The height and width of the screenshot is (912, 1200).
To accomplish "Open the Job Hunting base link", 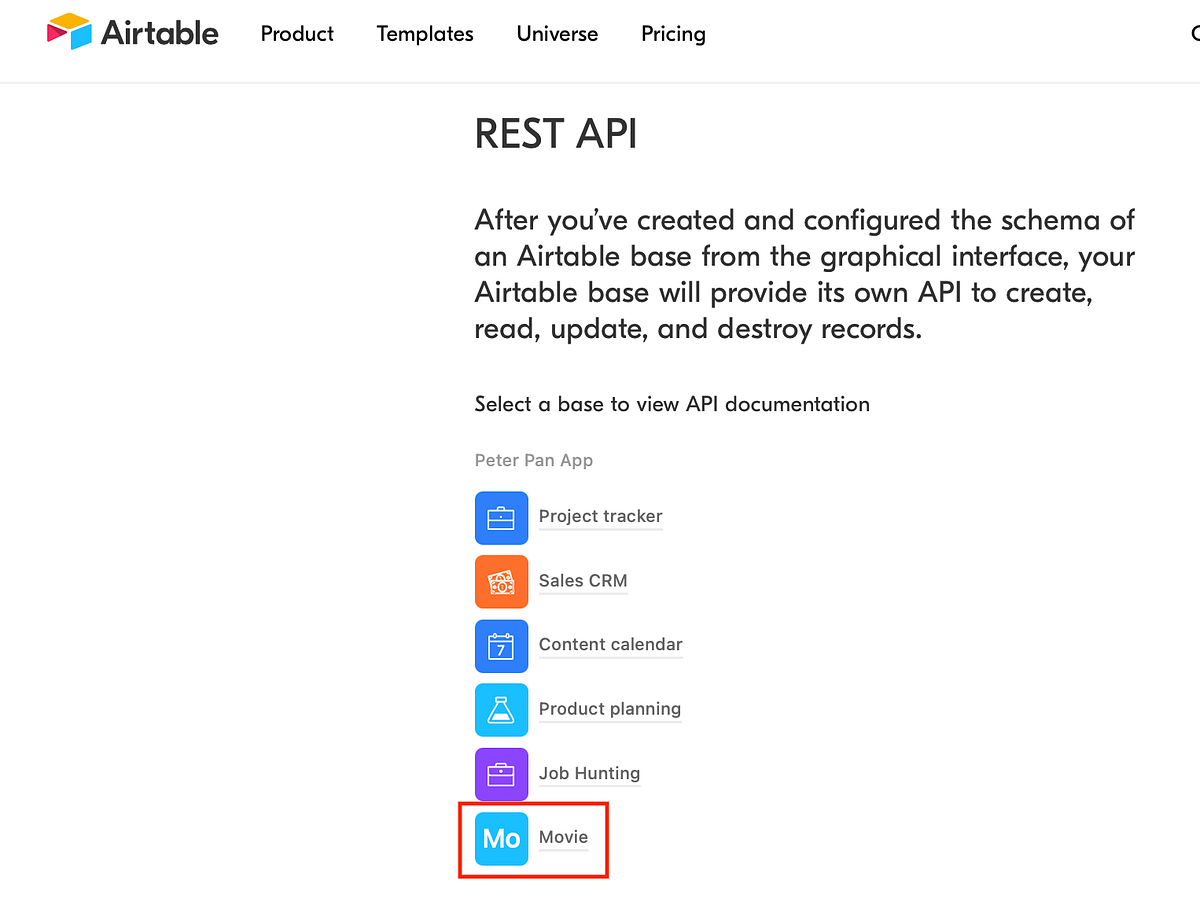I will click(589, 773).
